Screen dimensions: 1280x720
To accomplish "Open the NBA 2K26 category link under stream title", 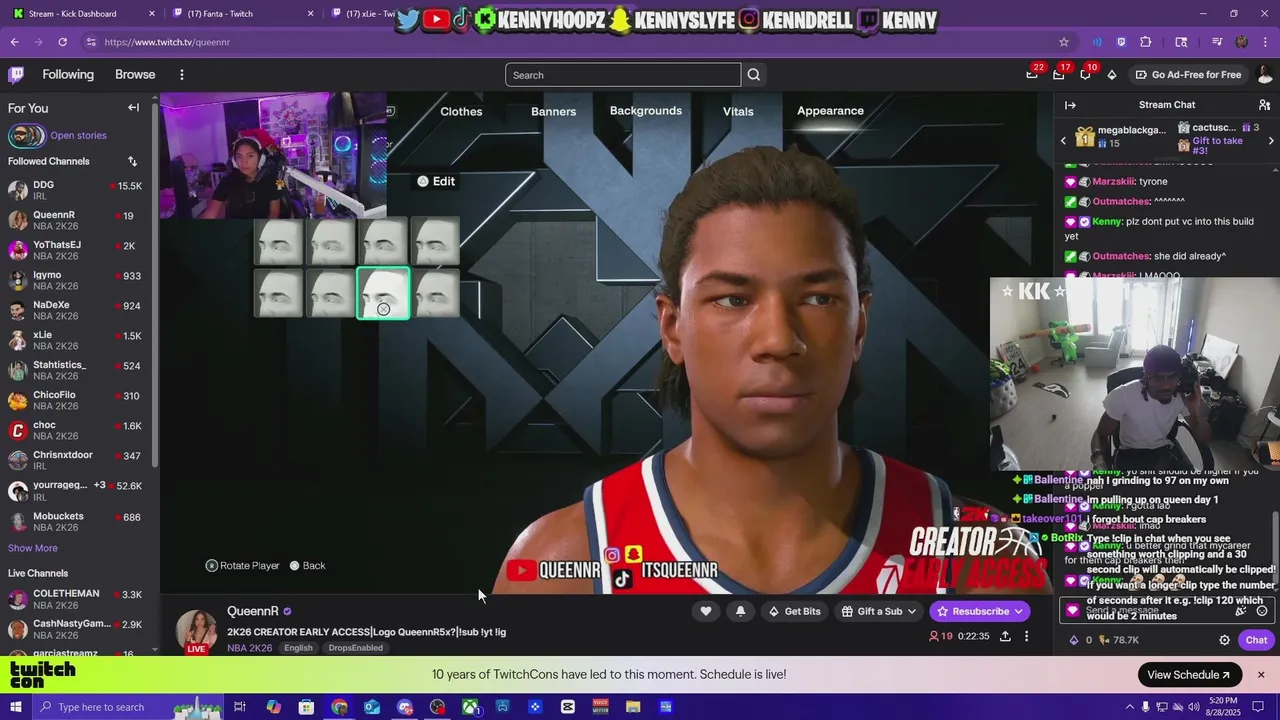I will pos(249,648).
